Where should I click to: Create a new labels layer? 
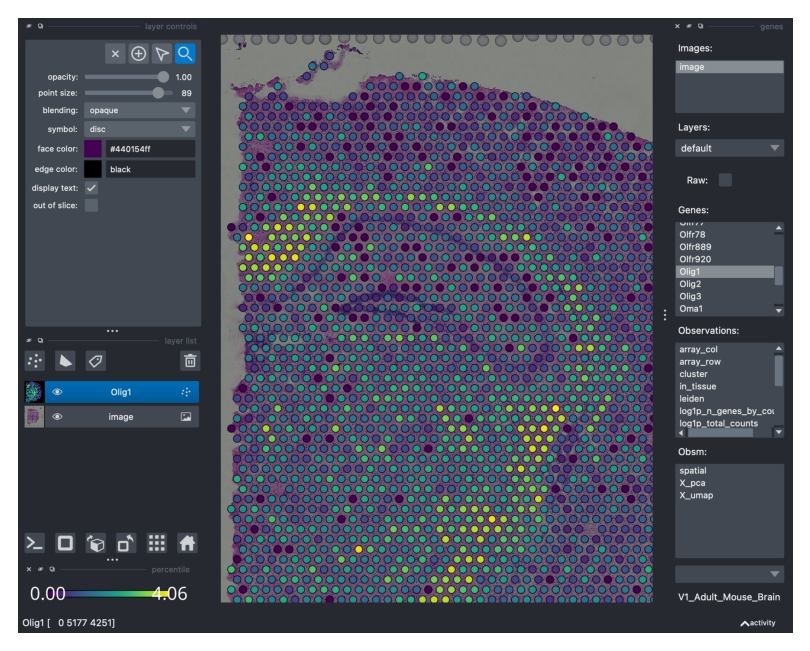click(x=95, y=361)
